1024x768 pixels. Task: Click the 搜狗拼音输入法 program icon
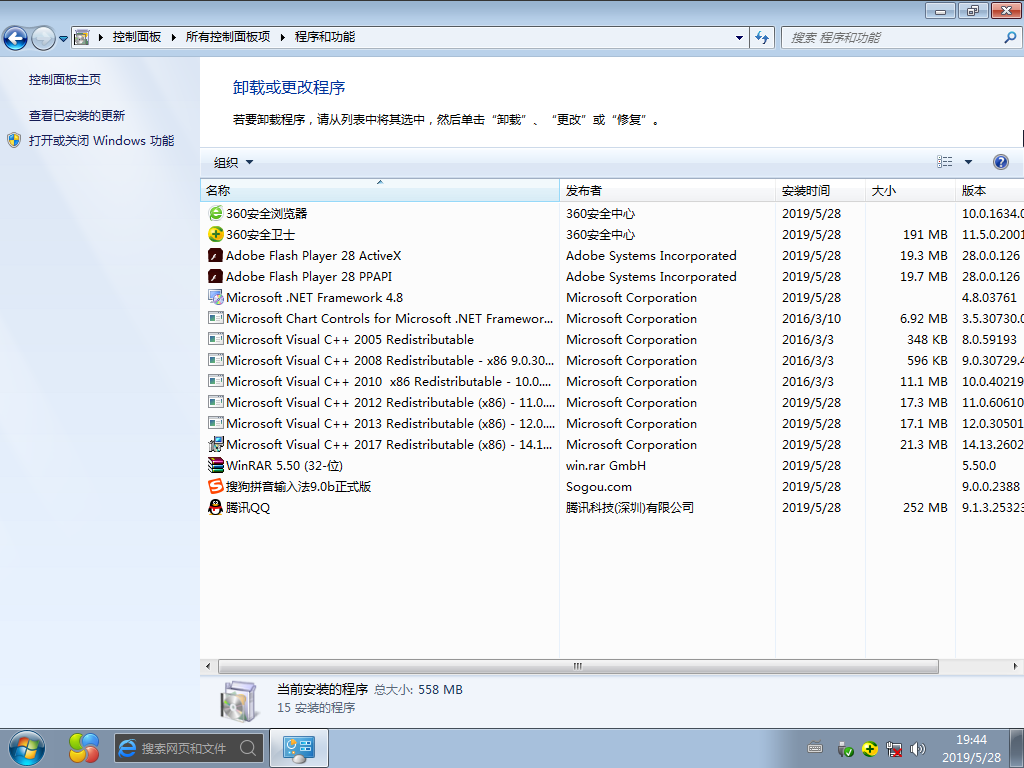click(216, 486)
